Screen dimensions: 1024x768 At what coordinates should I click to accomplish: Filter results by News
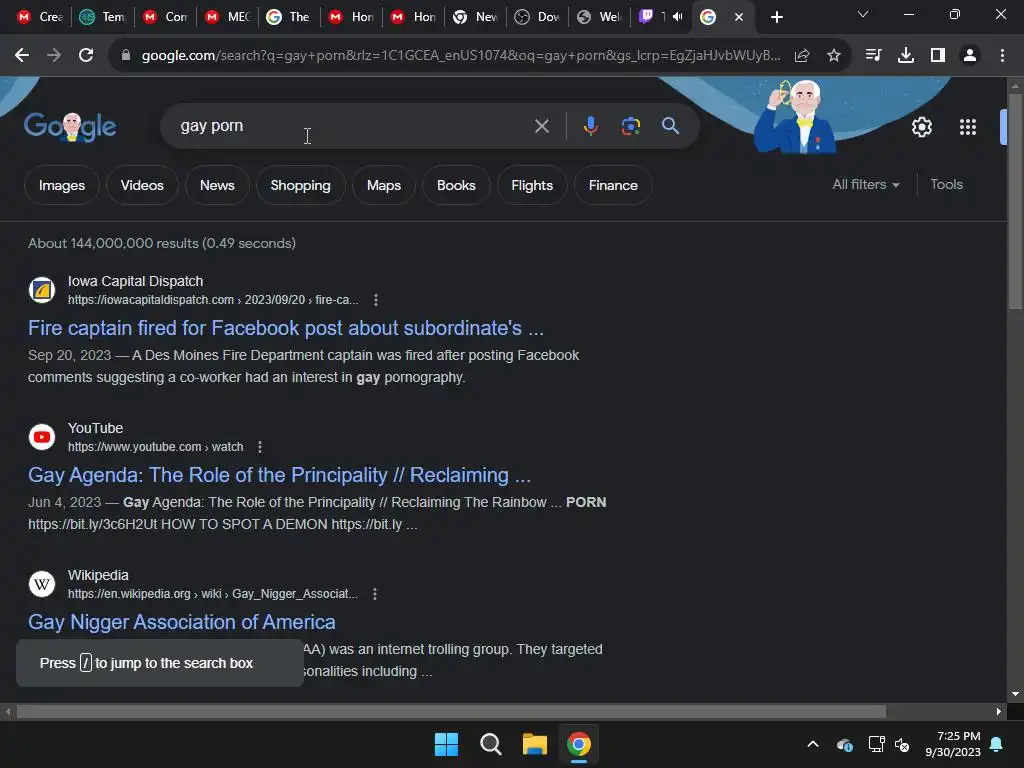tap(217, 185)
